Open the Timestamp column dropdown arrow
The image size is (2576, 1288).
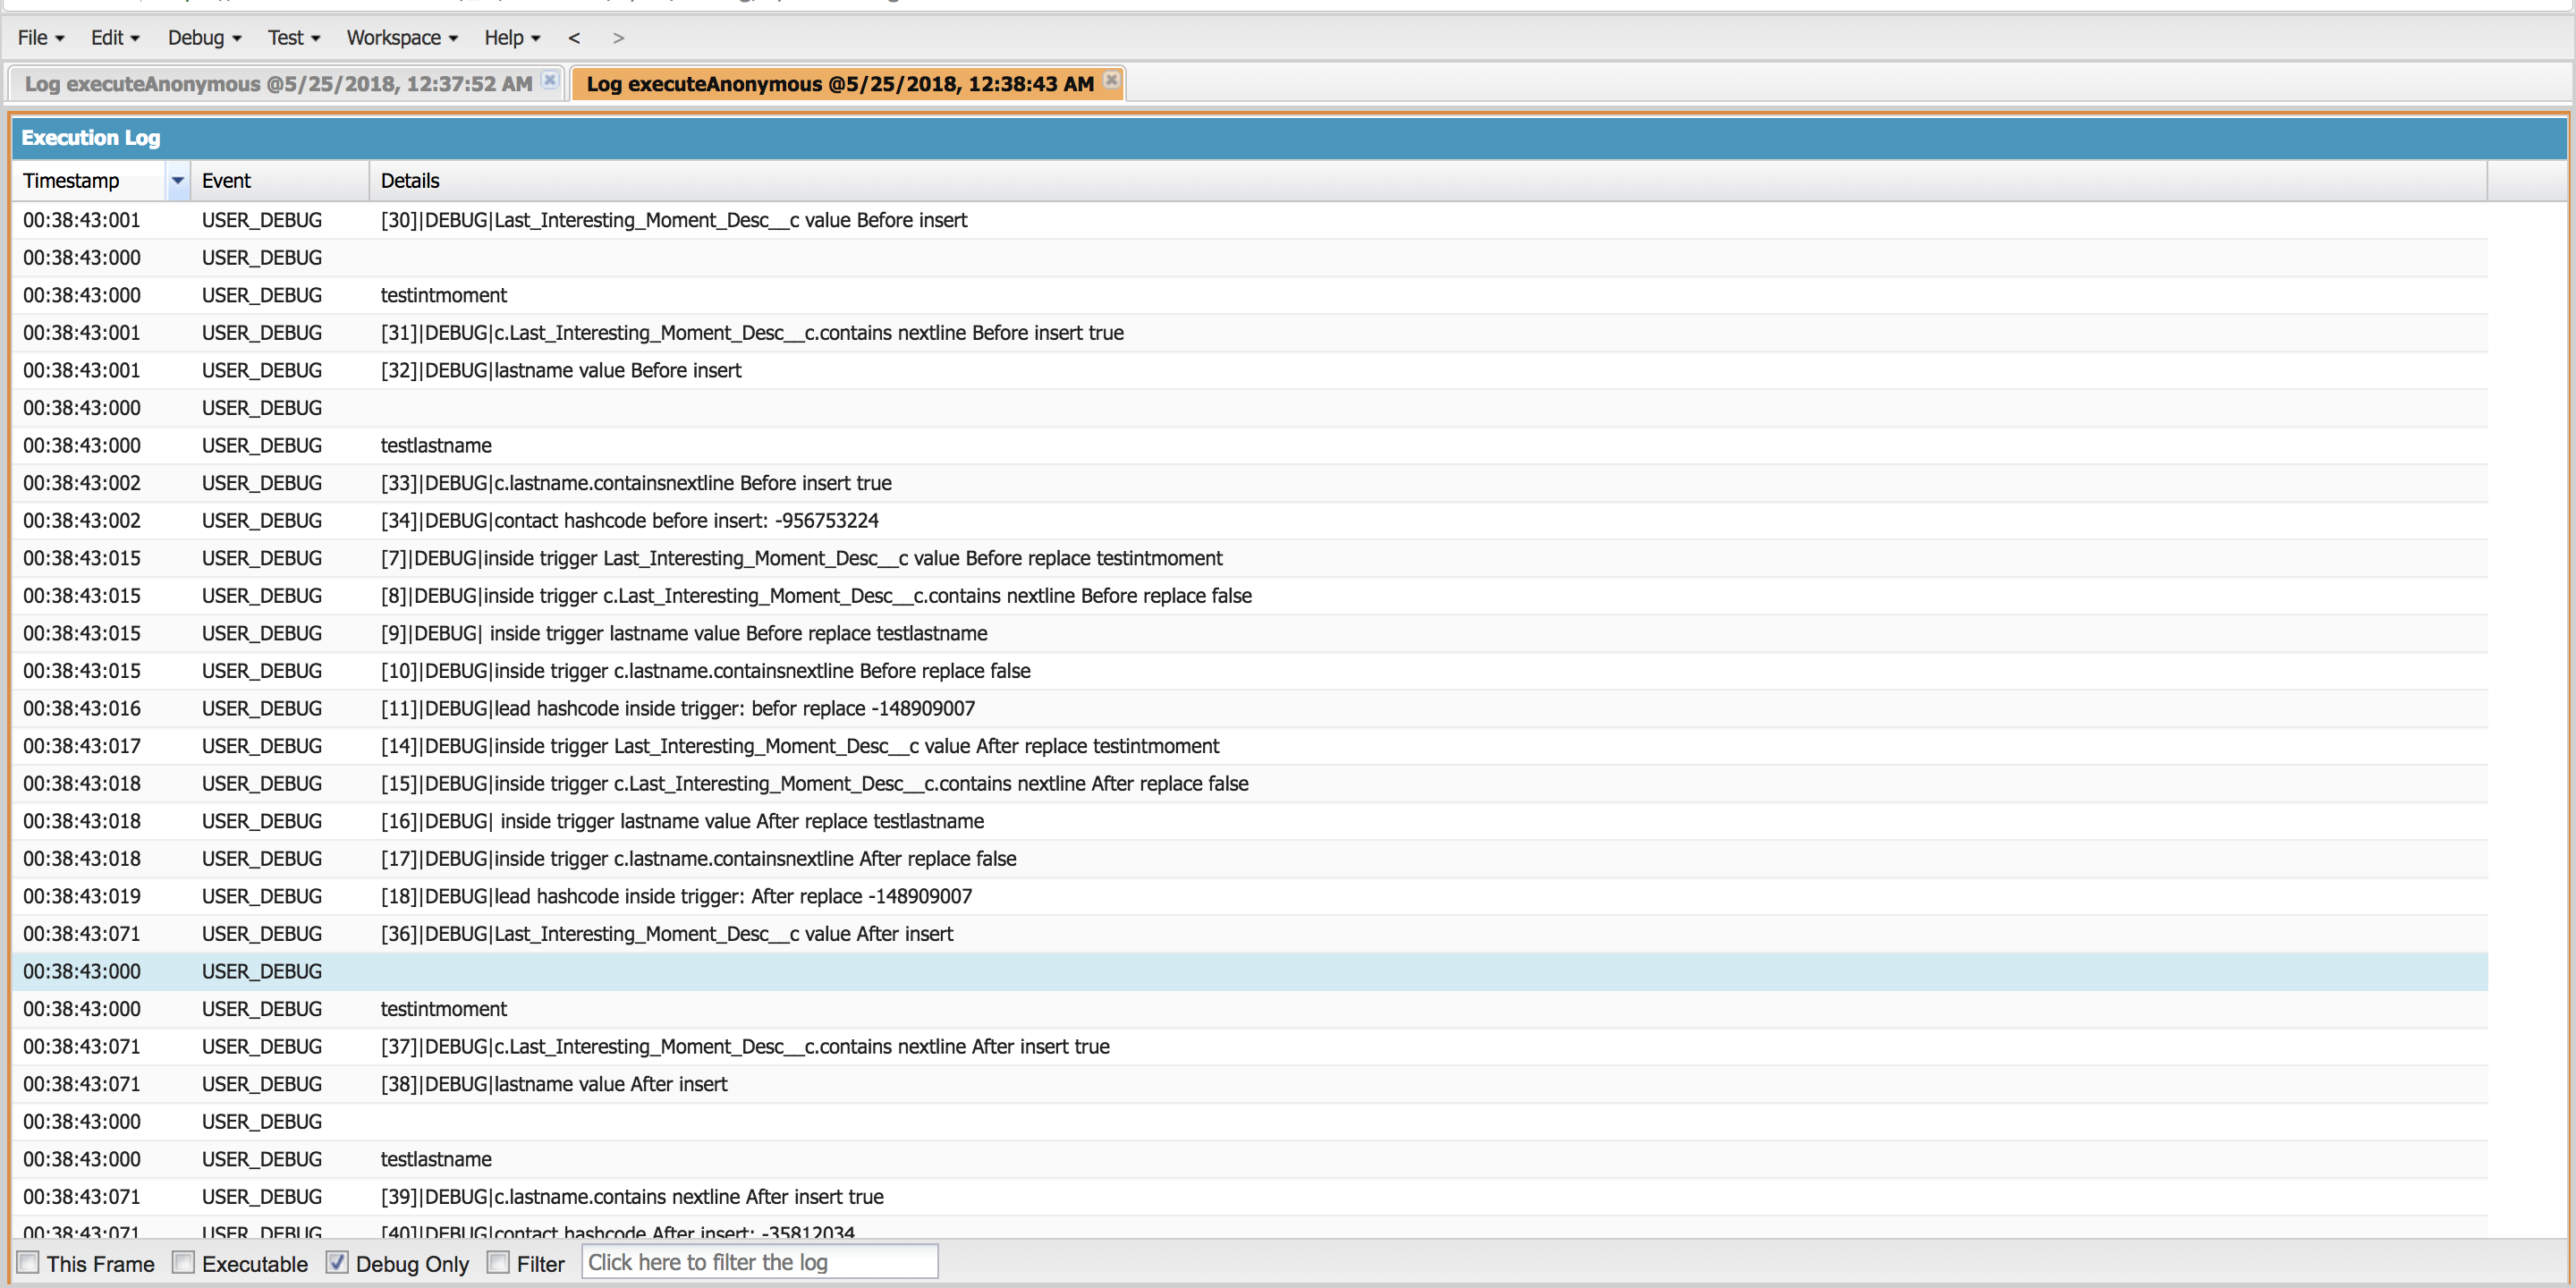[177, 181]
